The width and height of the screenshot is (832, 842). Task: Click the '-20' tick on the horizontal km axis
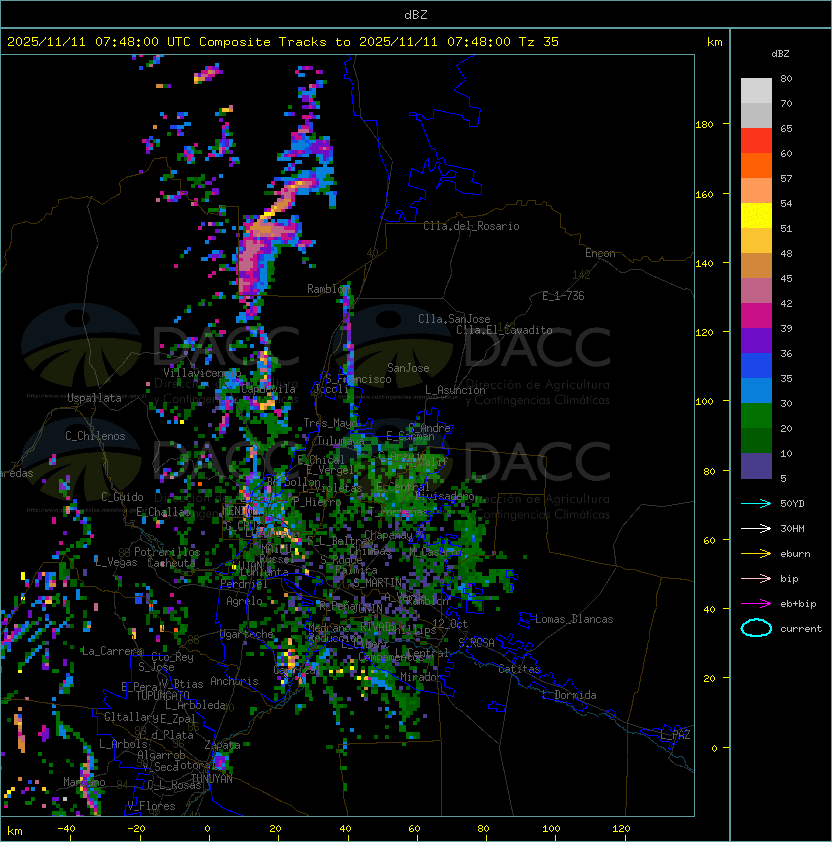pos(136,829)
